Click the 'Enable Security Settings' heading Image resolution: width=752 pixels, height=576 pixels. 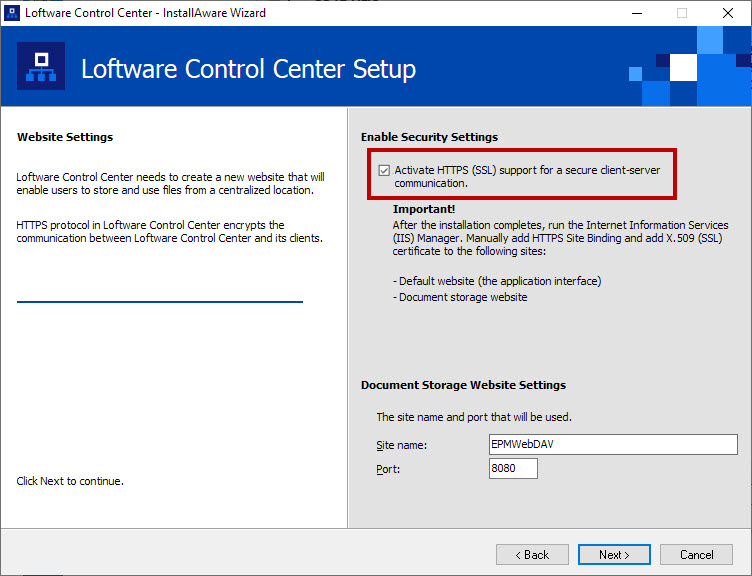(429, 137)
